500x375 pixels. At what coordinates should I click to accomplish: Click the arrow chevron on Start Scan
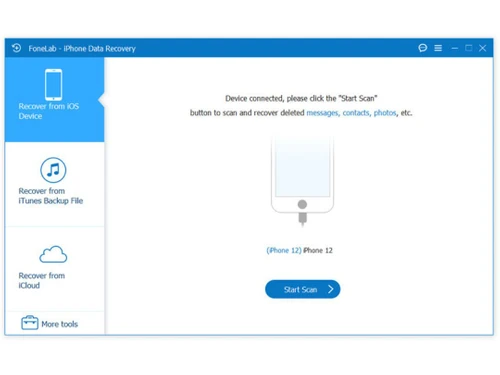(x=330, y=289)
